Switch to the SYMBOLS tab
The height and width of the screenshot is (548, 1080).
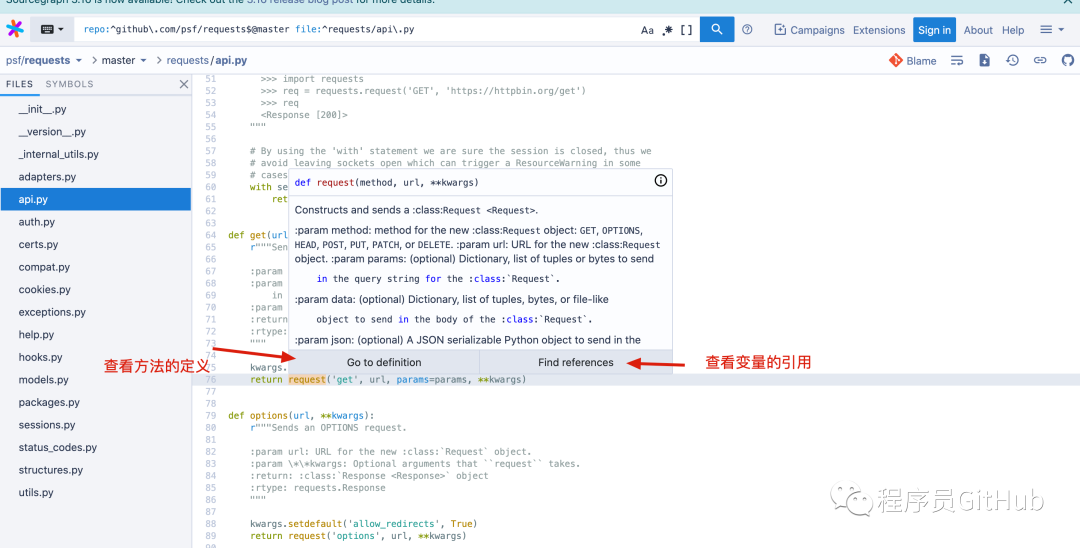[x=70, y=84]
